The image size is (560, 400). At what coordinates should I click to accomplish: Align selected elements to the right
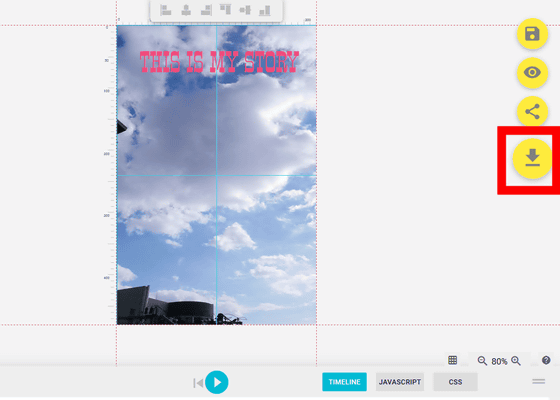(x=206, y=10)
